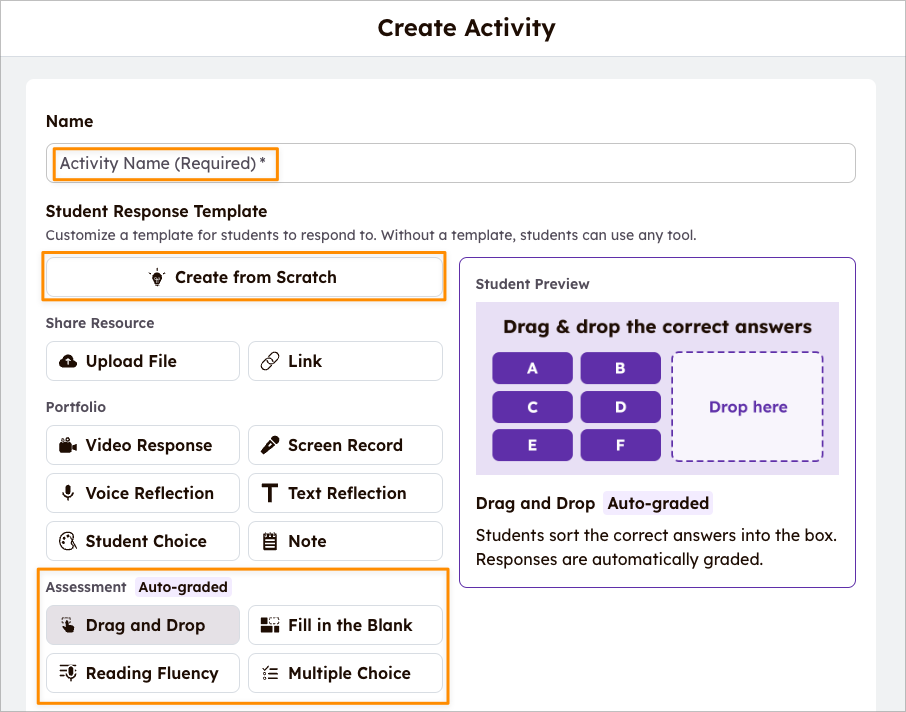Choose the Text Reflection template

tap(346, 493)
